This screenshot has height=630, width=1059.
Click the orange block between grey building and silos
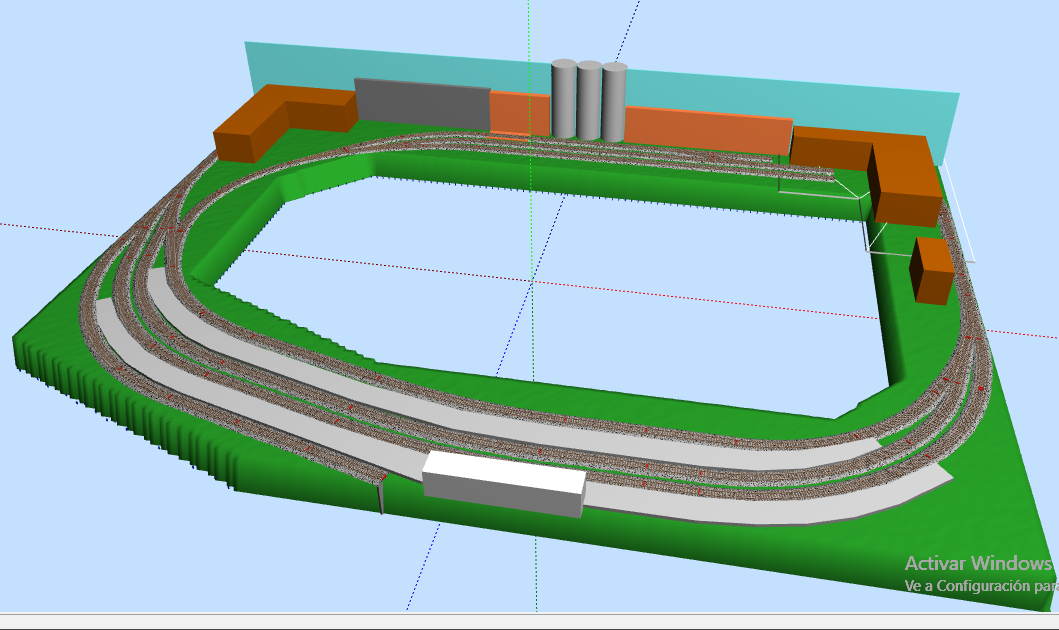pyautogui.click(x=520, y=113)
